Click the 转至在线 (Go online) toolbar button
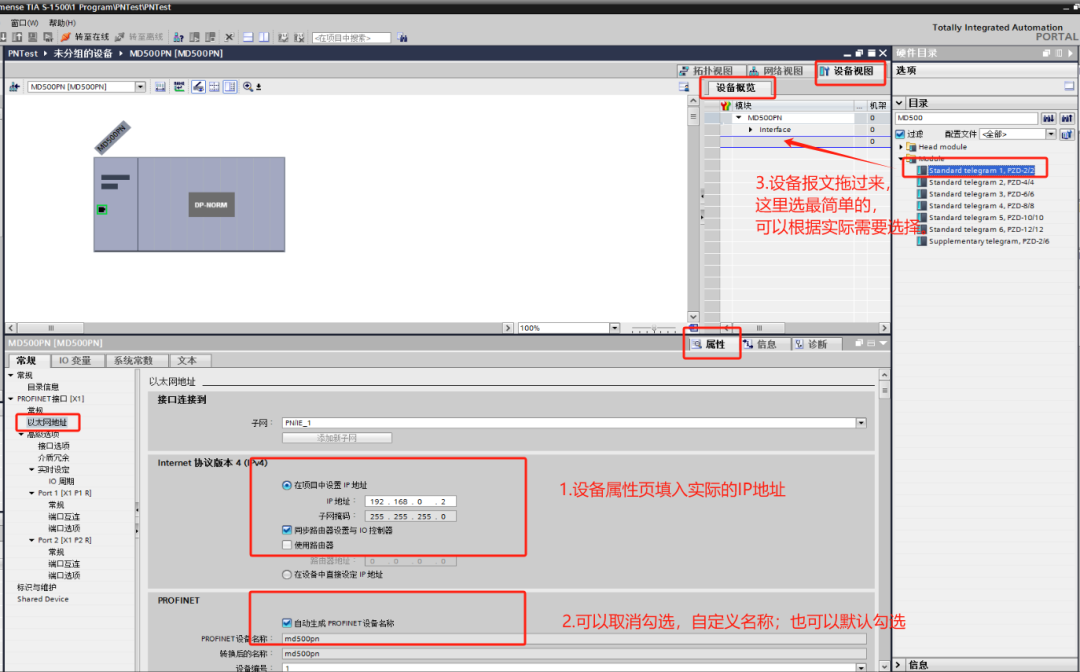The width and height of the screenshot is (1080, 672). [x=85, y=37]
